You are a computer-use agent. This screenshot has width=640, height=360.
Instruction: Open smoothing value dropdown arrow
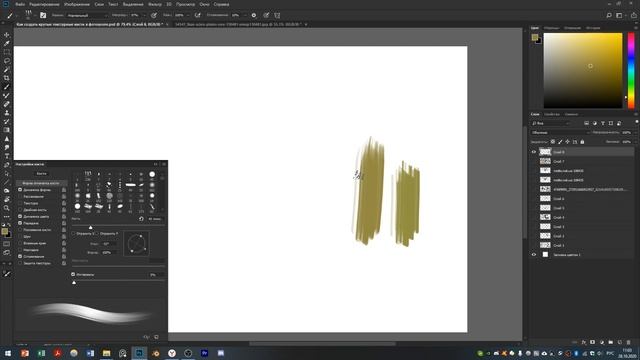pos(244,15)
